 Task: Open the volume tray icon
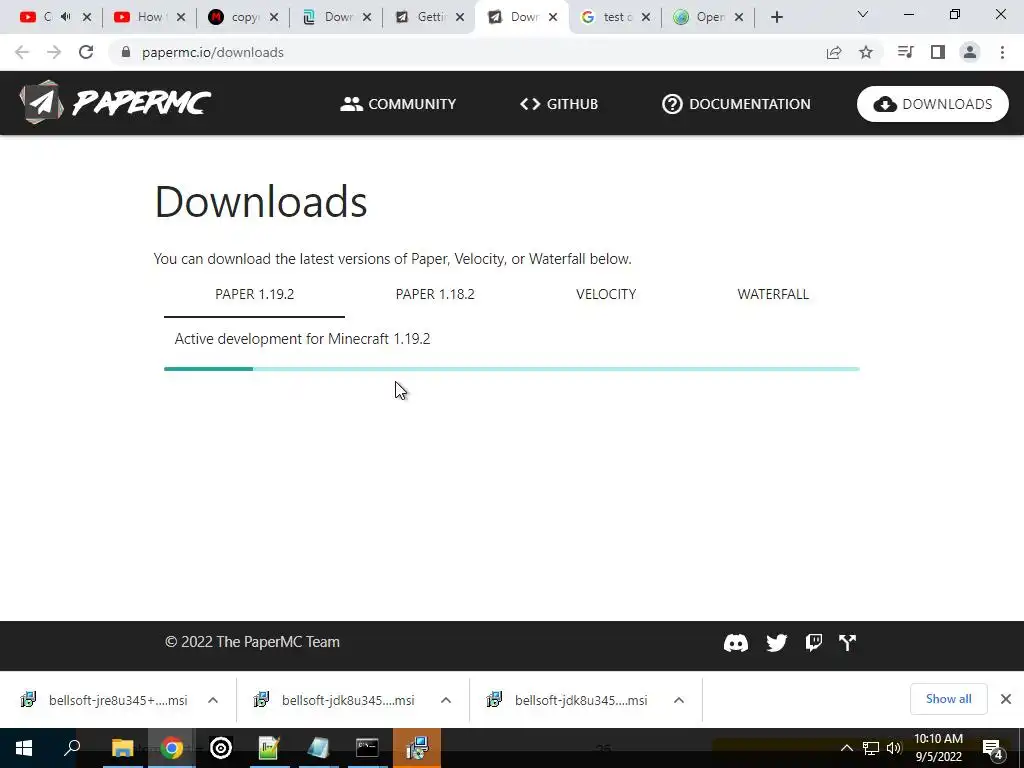pos(894,748)
